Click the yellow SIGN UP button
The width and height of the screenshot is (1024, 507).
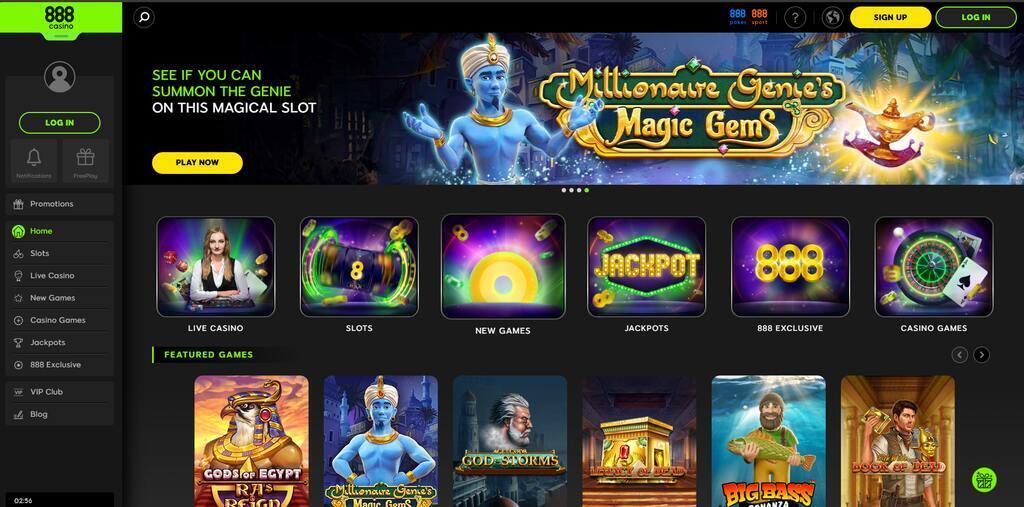click(x=890, y=18)
